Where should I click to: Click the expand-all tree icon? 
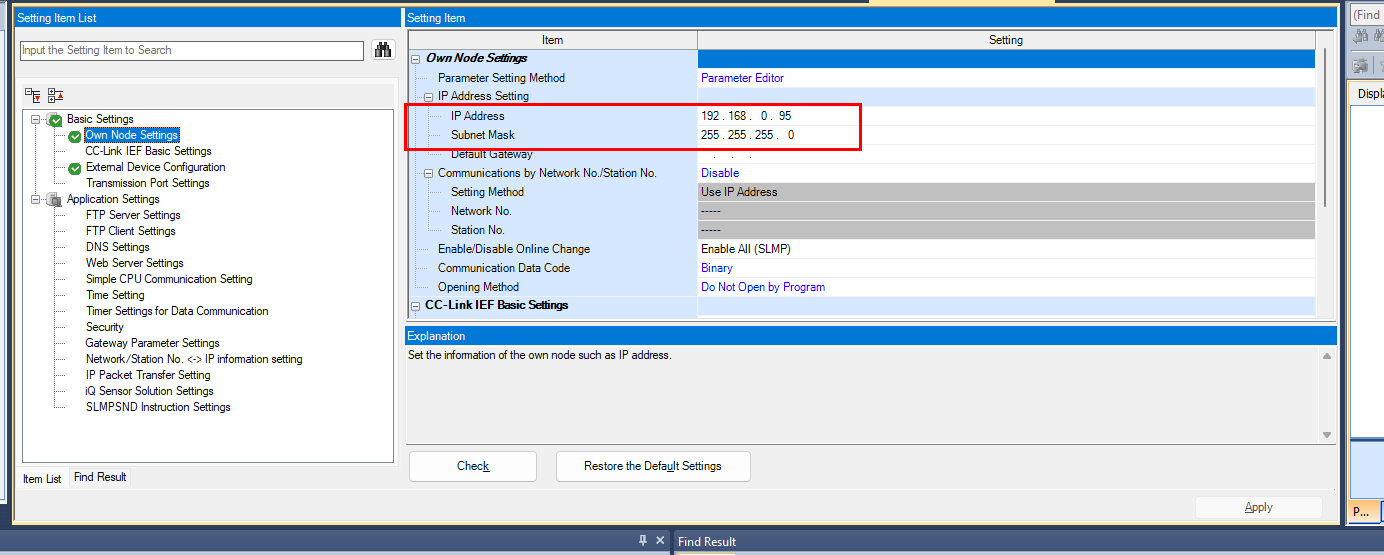33,96
